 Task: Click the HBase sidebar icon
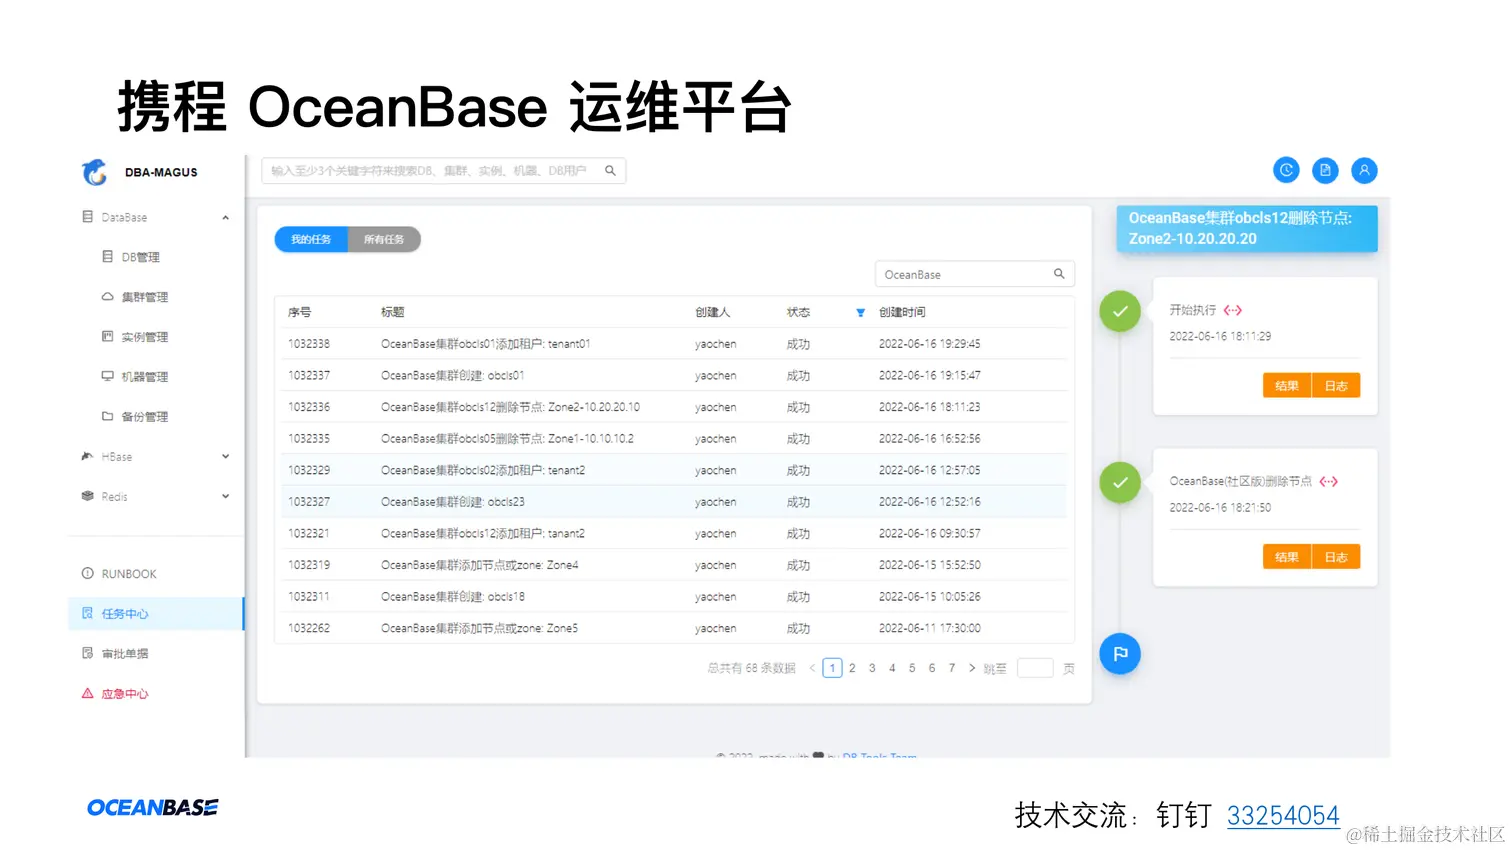click(88, 456)
